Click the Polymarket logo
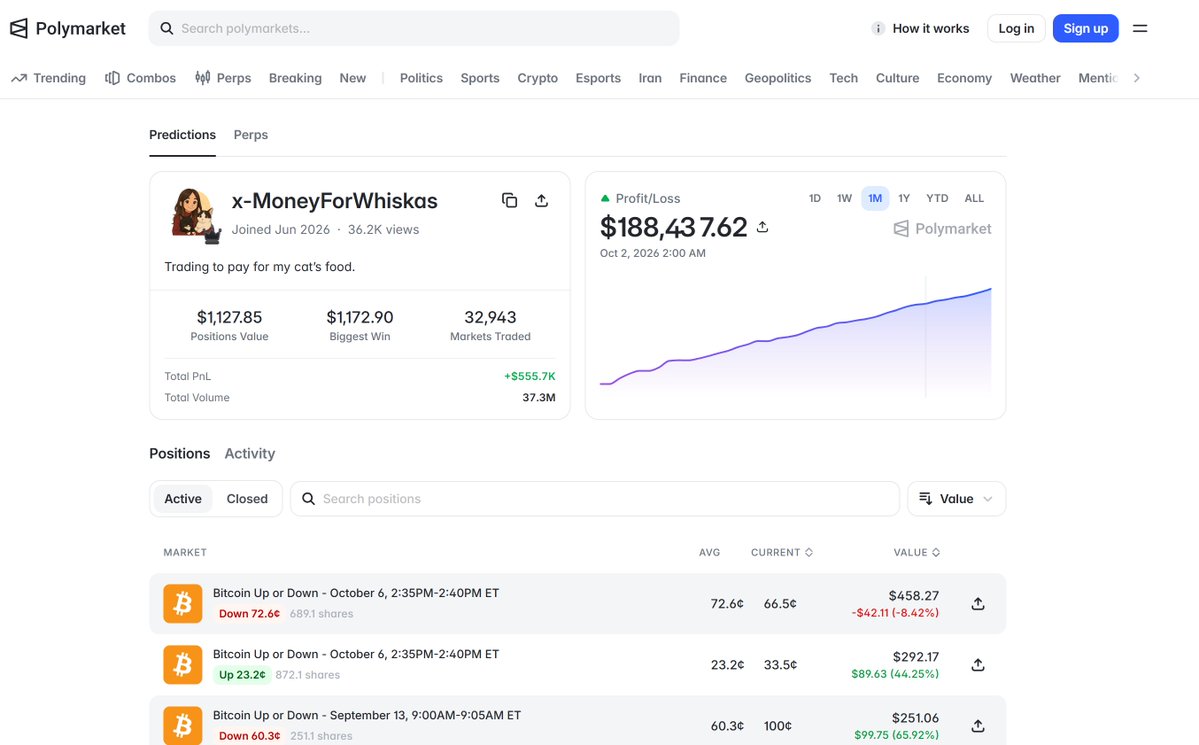Viewport: 1199px width, 745px height. click(x=67, y=28)
